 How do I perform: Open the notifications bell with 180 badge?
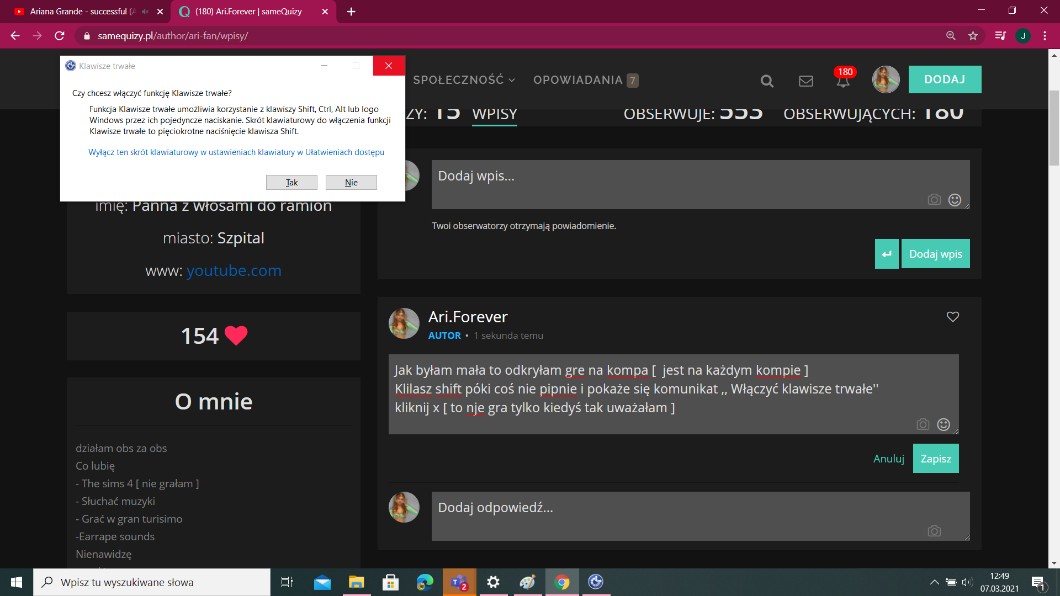(843, 81)
